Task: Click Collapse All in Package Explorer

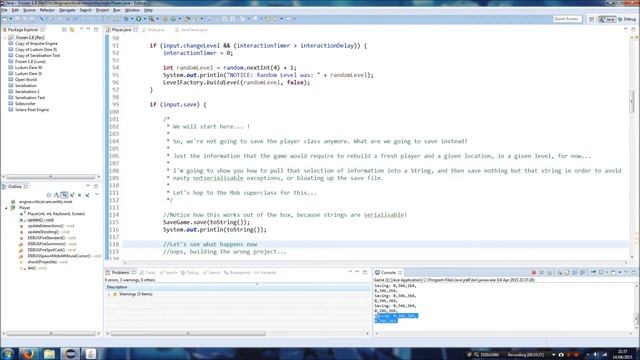Action: point(64,30)
